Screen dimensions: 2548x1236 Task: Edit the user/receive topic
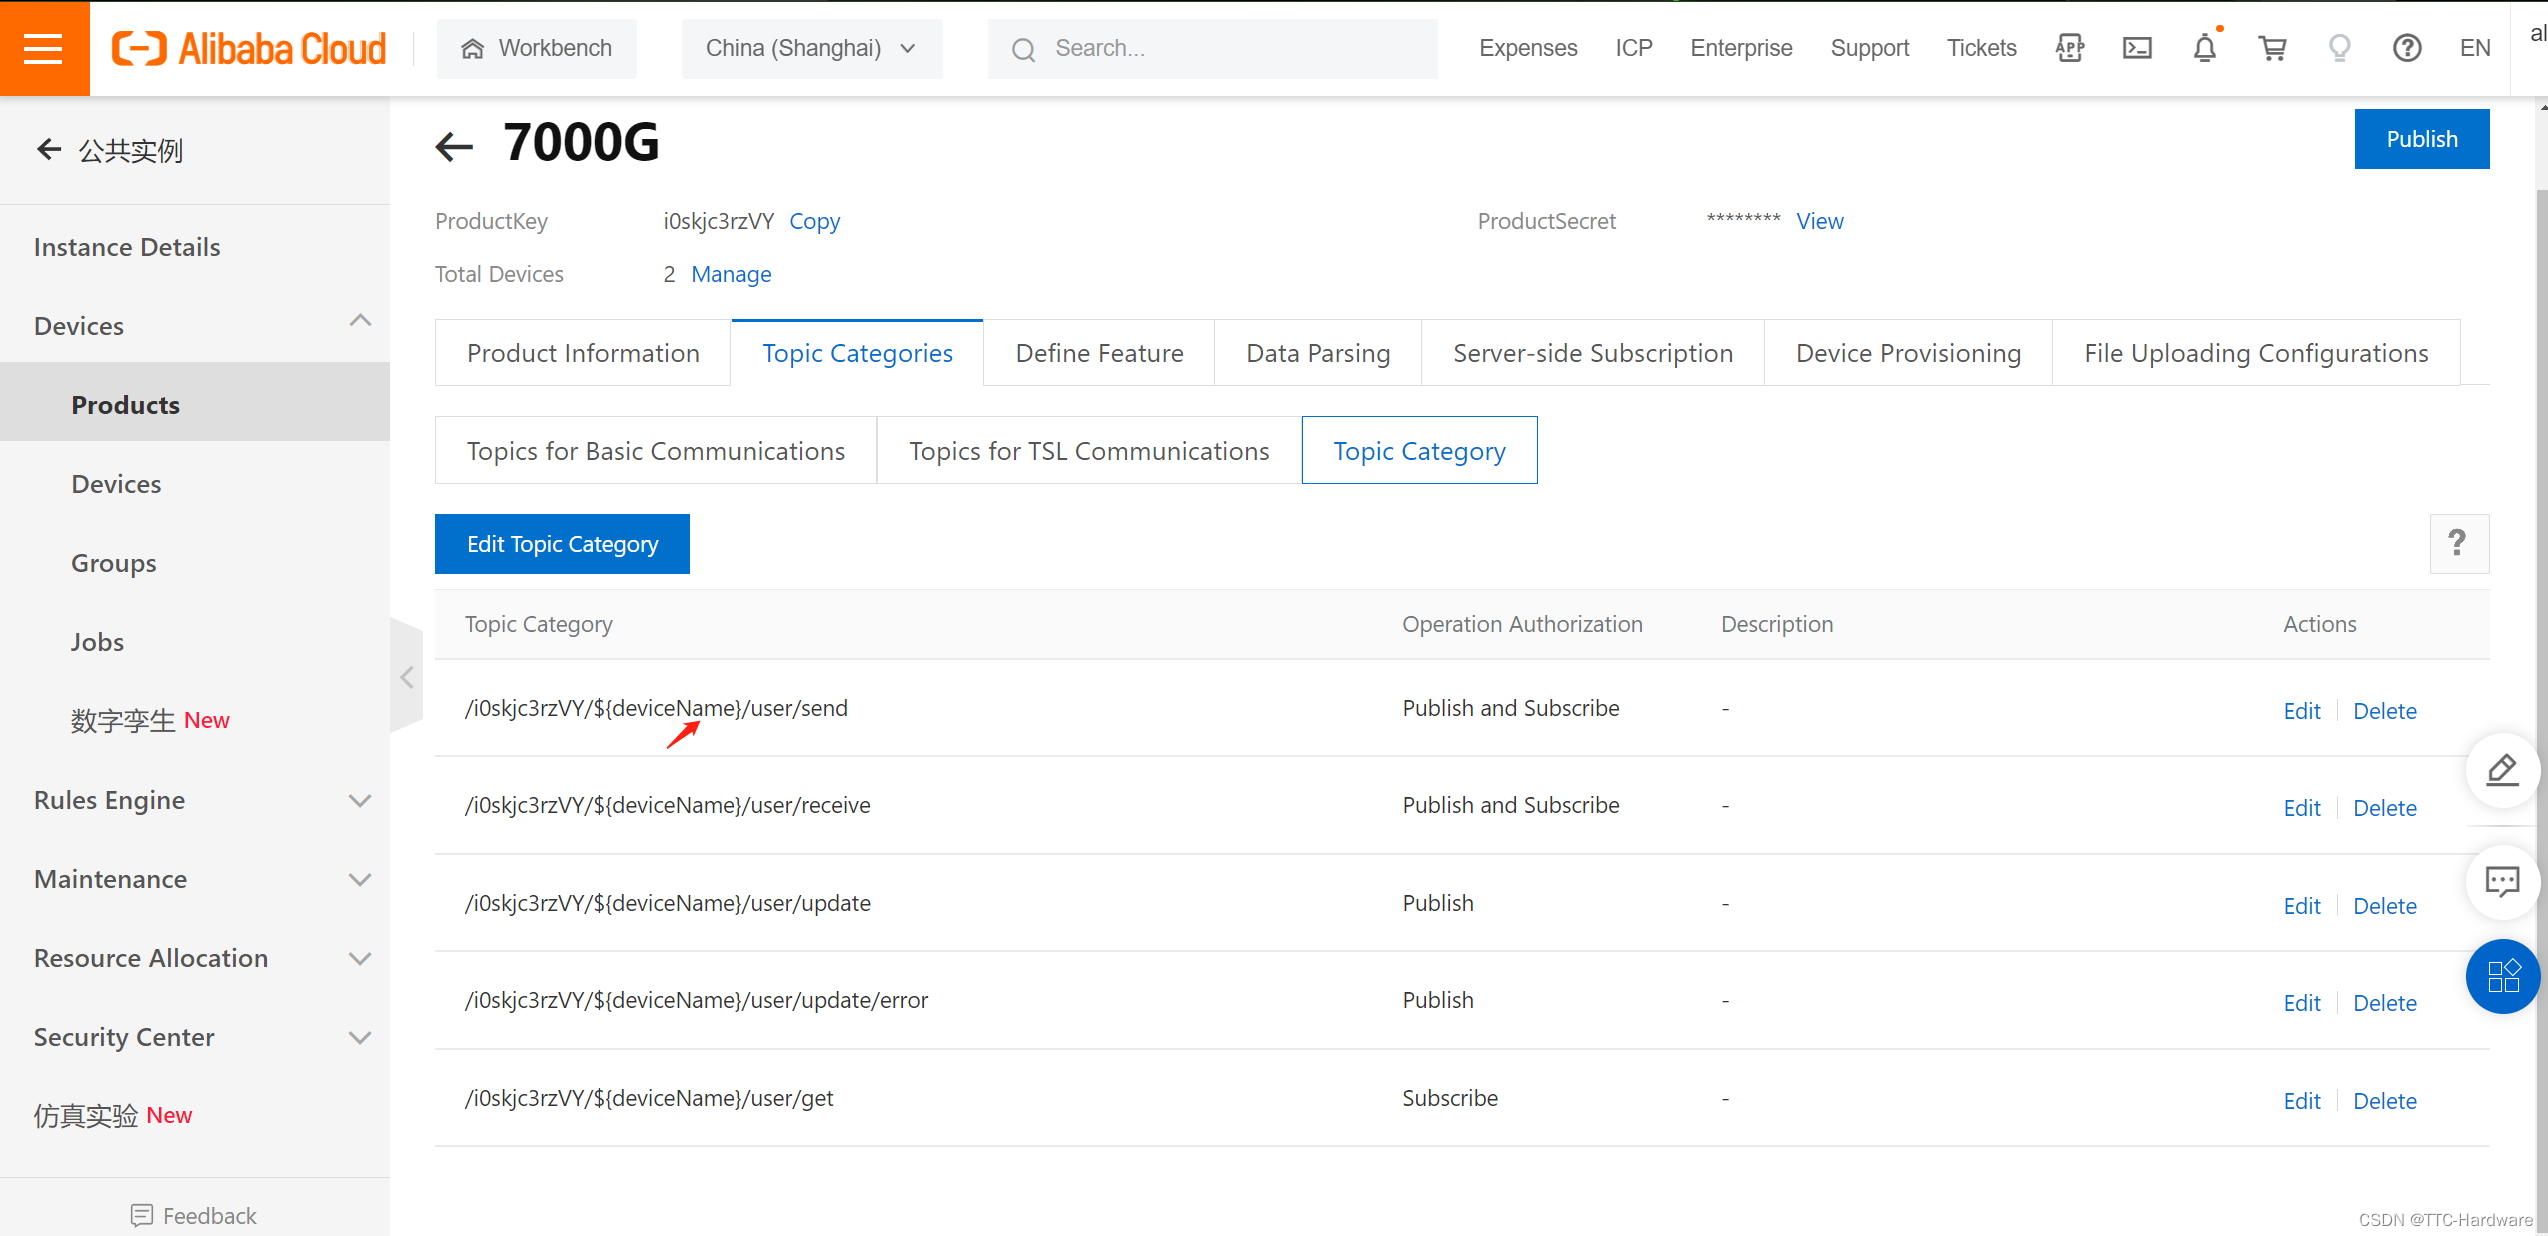[x=2301, y=808]
